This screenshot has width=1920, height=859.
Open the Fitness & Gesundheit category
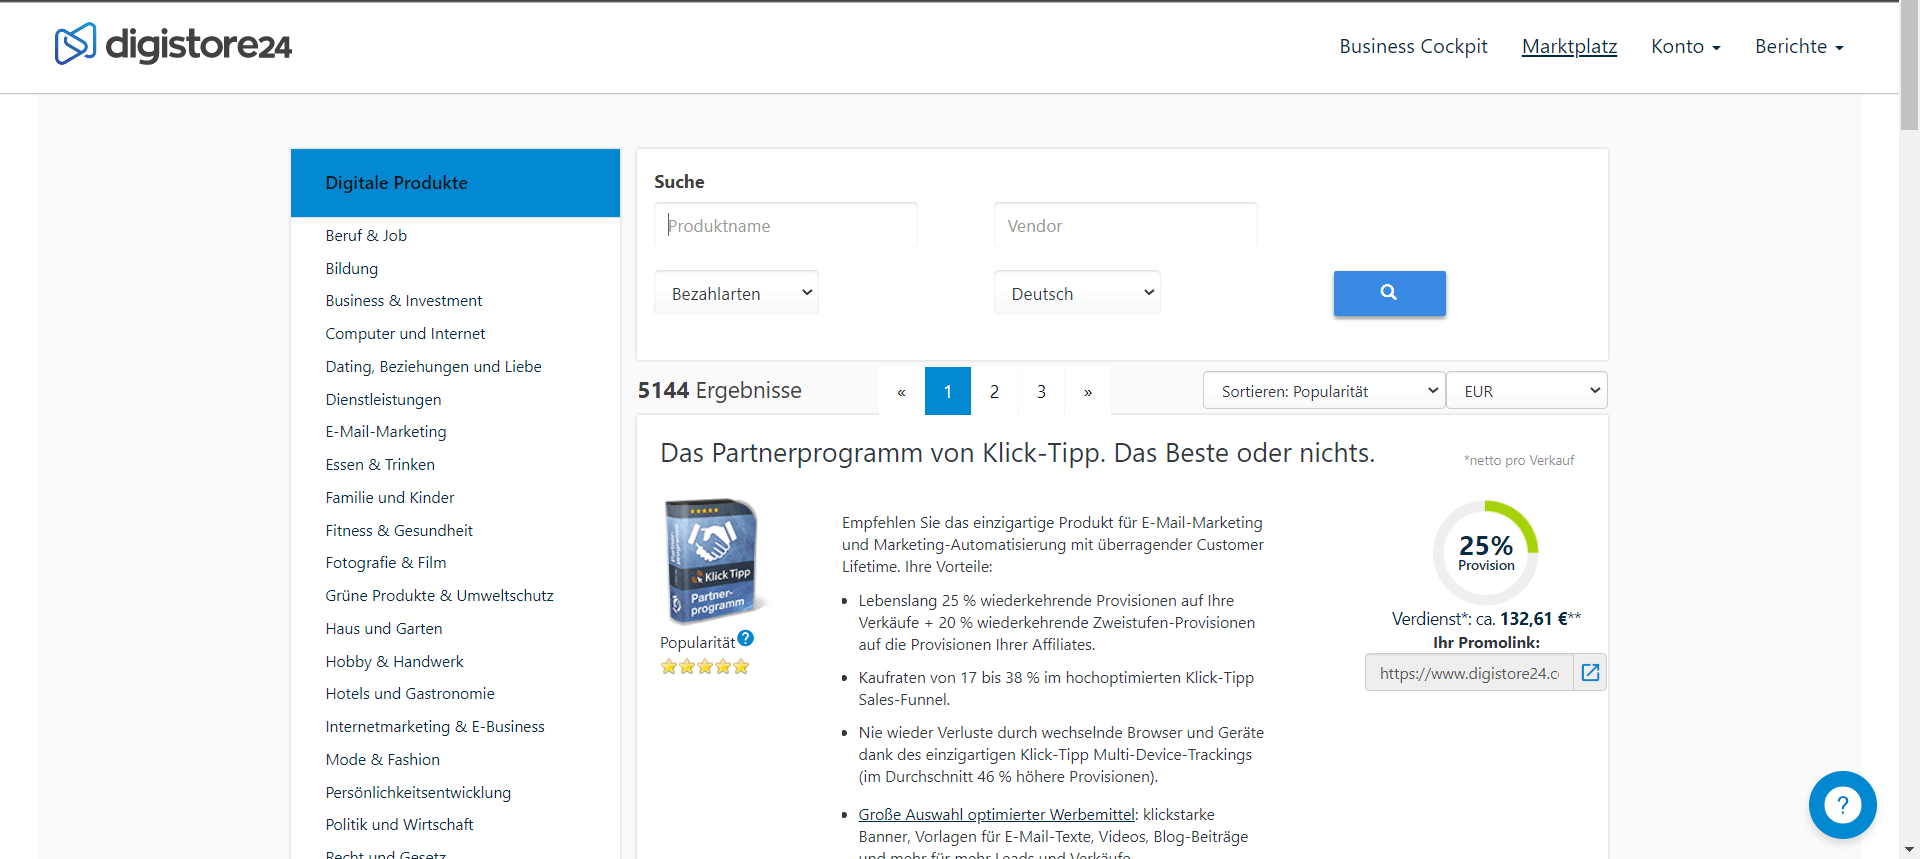(x=399, y=530)
